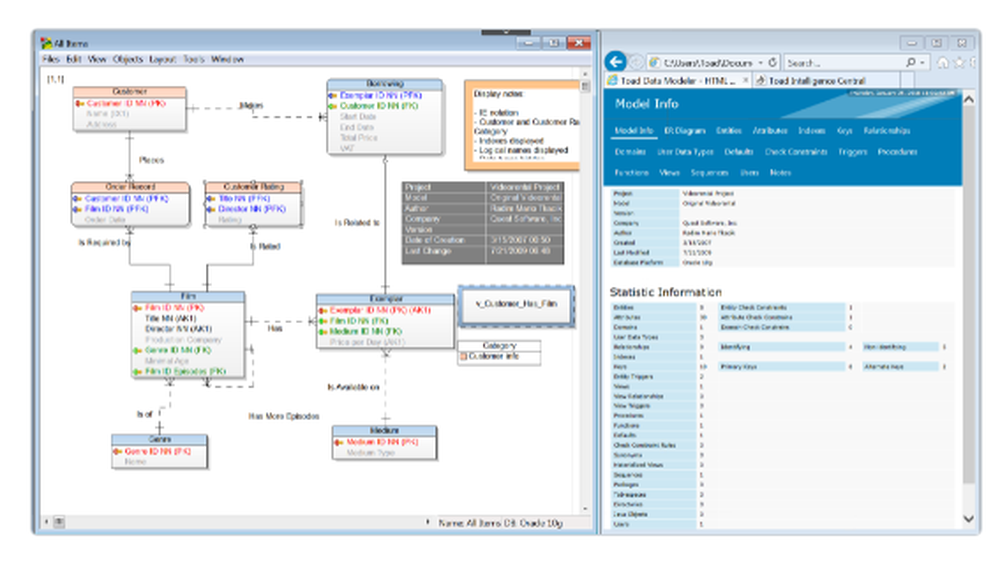1000x564 pixels.
Task: Click the 'Is Available on' relationship label
Action: (353, 387)
